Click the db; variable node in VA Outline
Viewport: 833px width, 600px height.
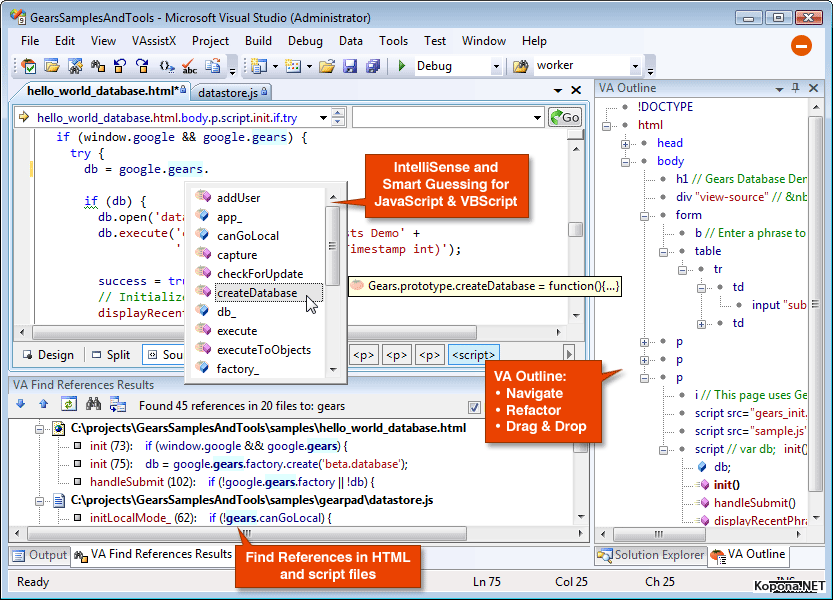(x=722, y=467)
